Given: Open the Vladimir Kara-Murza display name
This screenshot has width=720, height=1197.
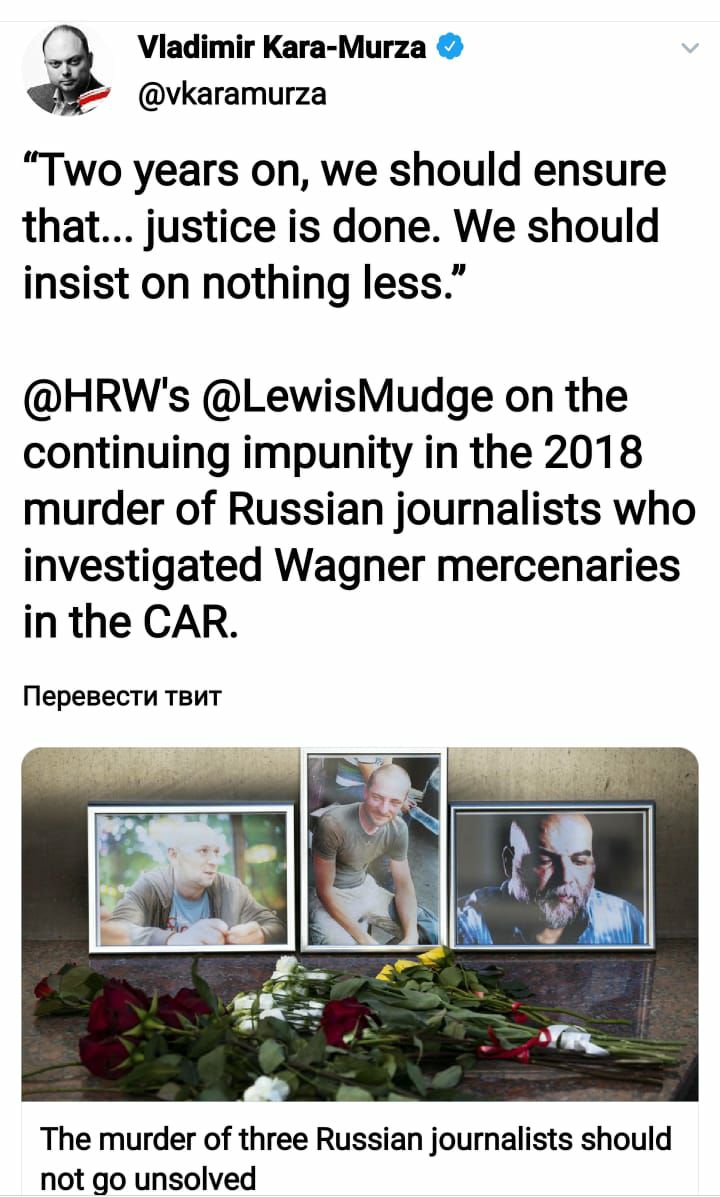Looking at the screenshot, I should click(x=282, y=47).
